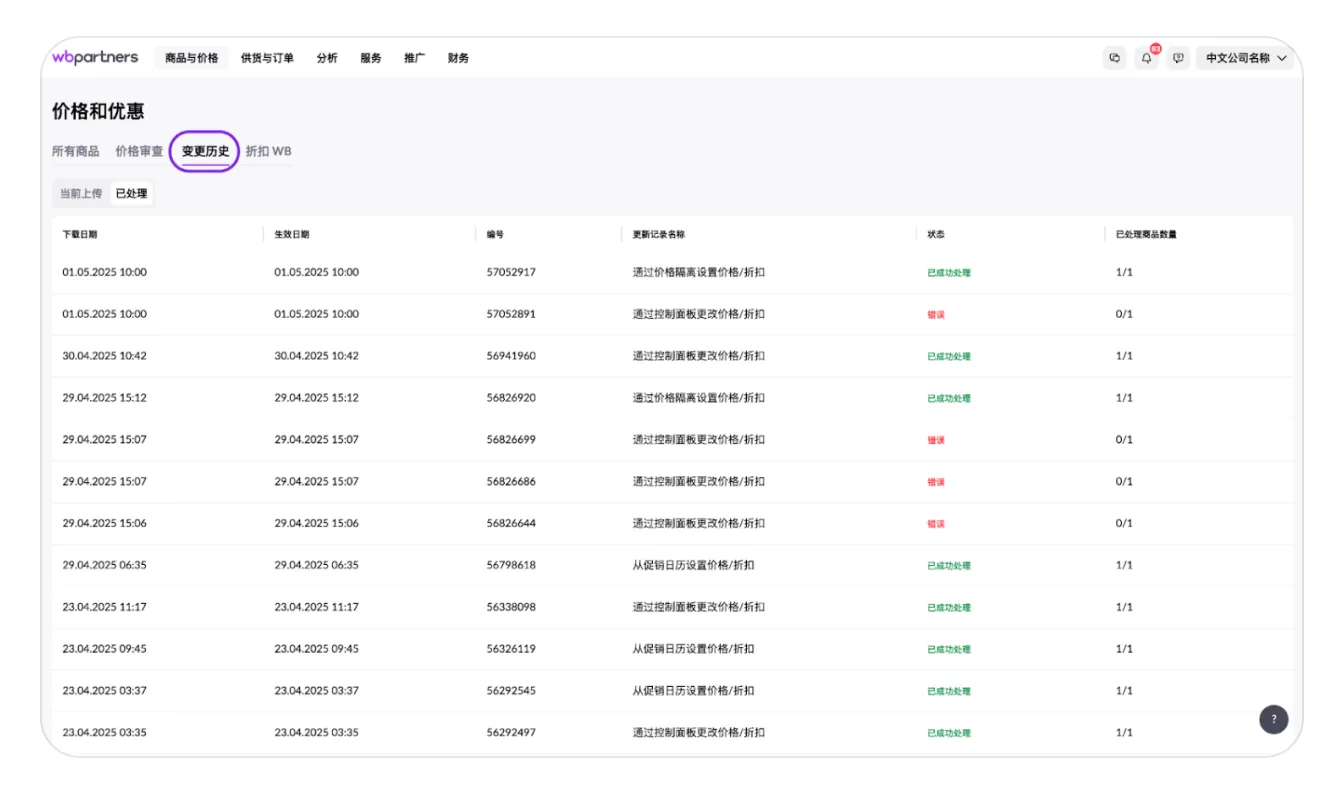Toggle to the 当前上传 view
Viewport: 1344px width, 794px height.
point(81,194)
